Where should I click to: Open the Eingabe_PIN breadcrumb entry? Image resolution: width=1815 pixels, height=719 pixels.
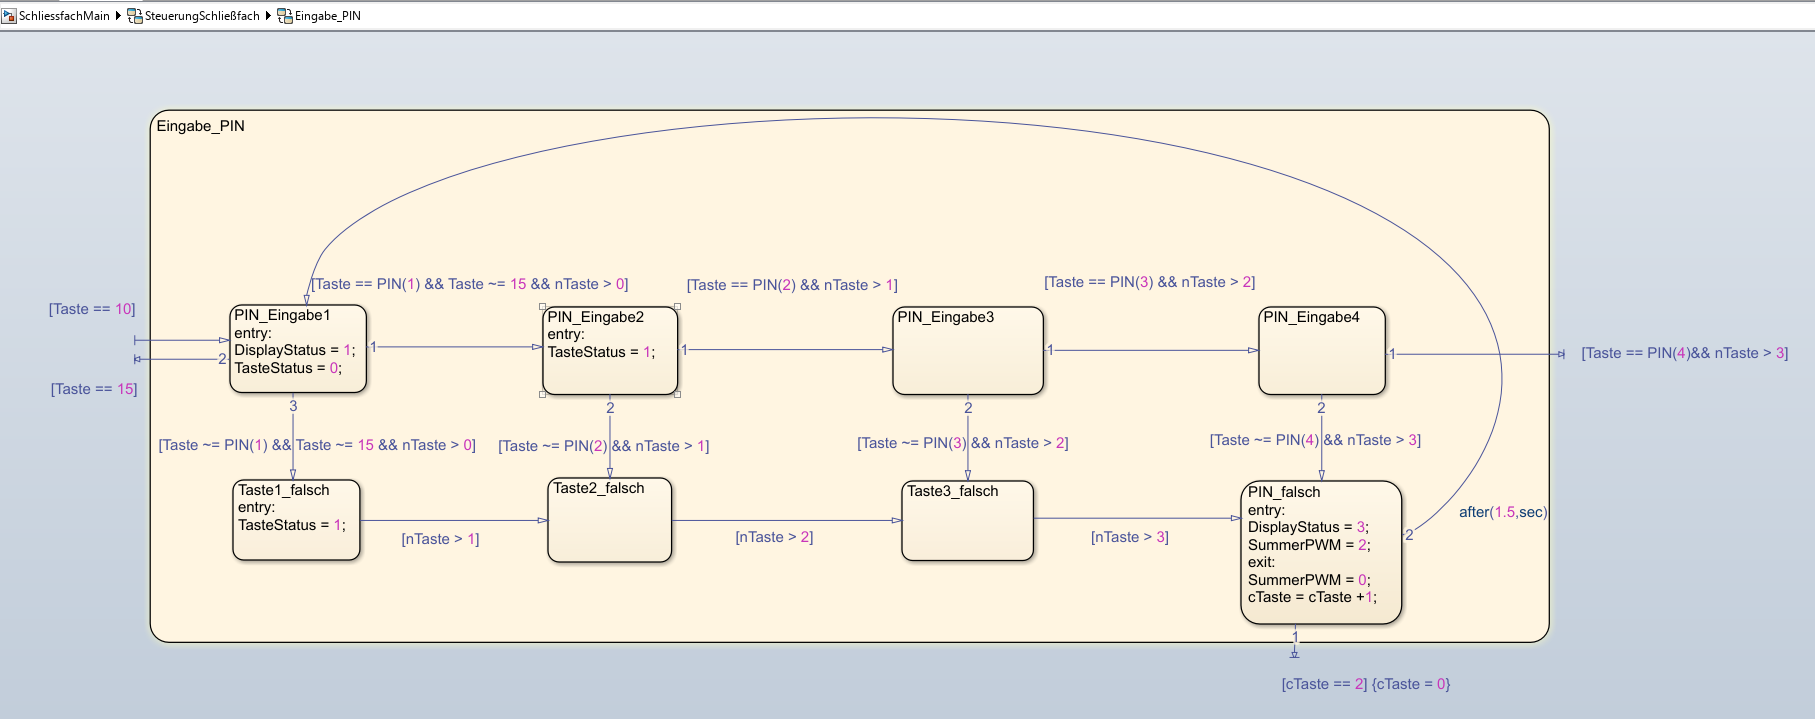coord(327,16)
